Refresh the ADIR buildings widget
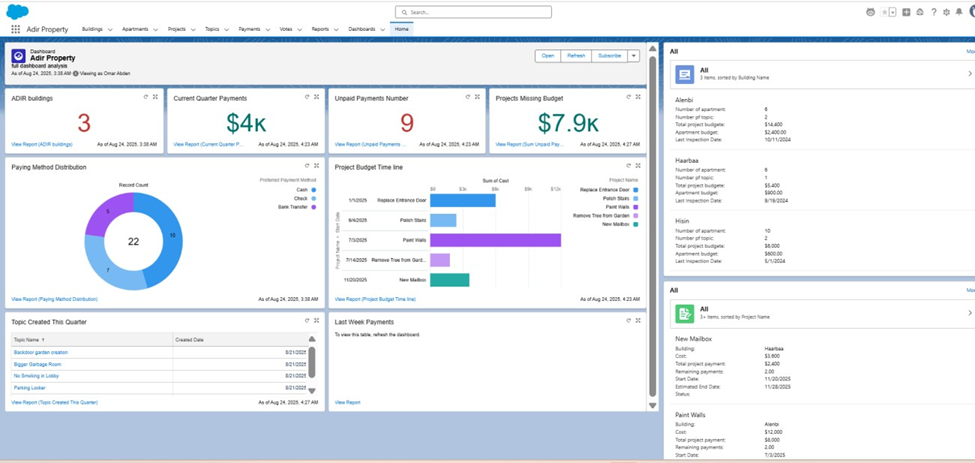 tap(146, 97)
